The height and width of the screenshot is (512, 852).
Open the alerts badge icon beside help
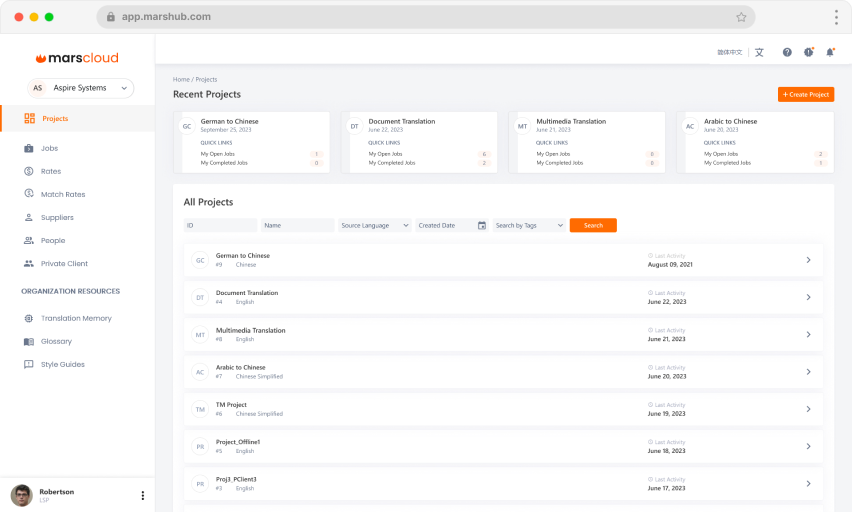[x=808, y=52]
